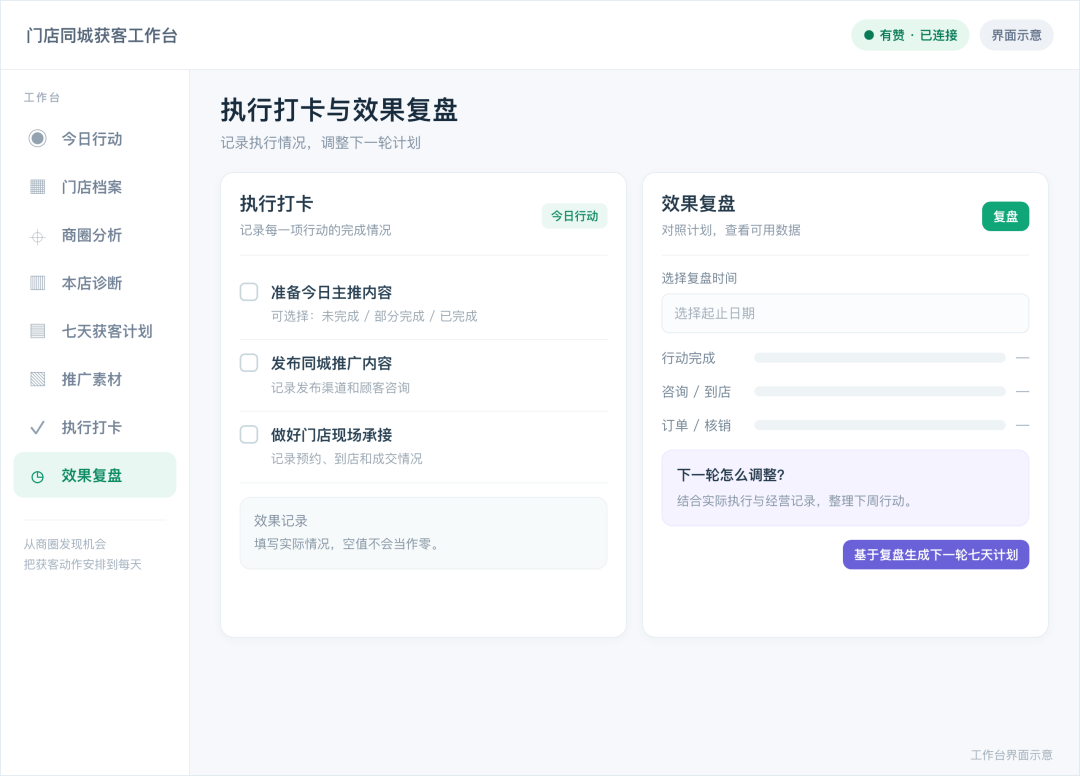Check 准备今日主推内容 checkbox
Image resolution: width=1080 pixels, height=776 pixels.
click(x=249, y=292)
